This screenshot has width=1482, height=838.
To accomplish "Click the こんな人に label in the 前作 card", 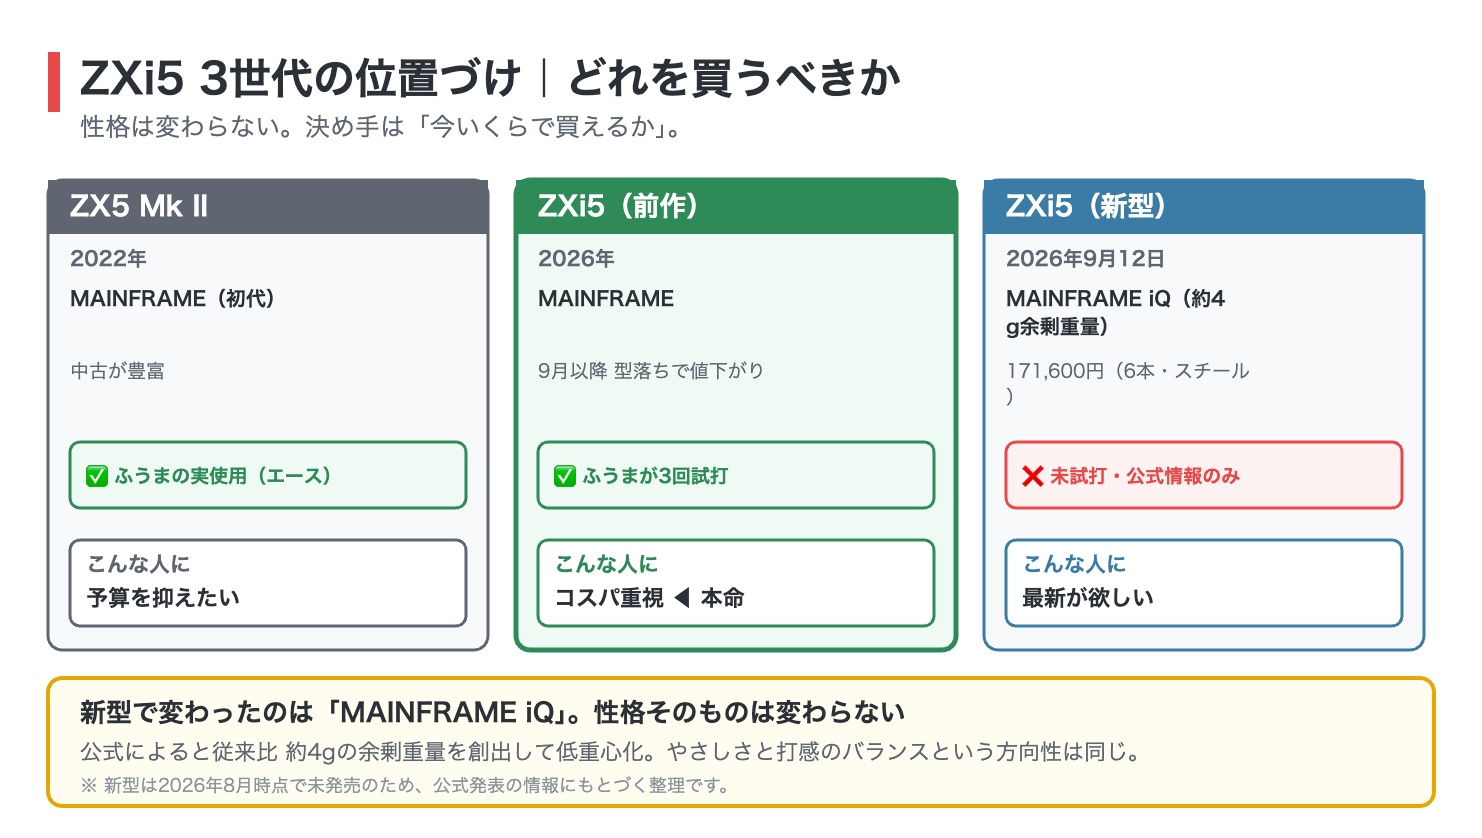I will [606, 564].
